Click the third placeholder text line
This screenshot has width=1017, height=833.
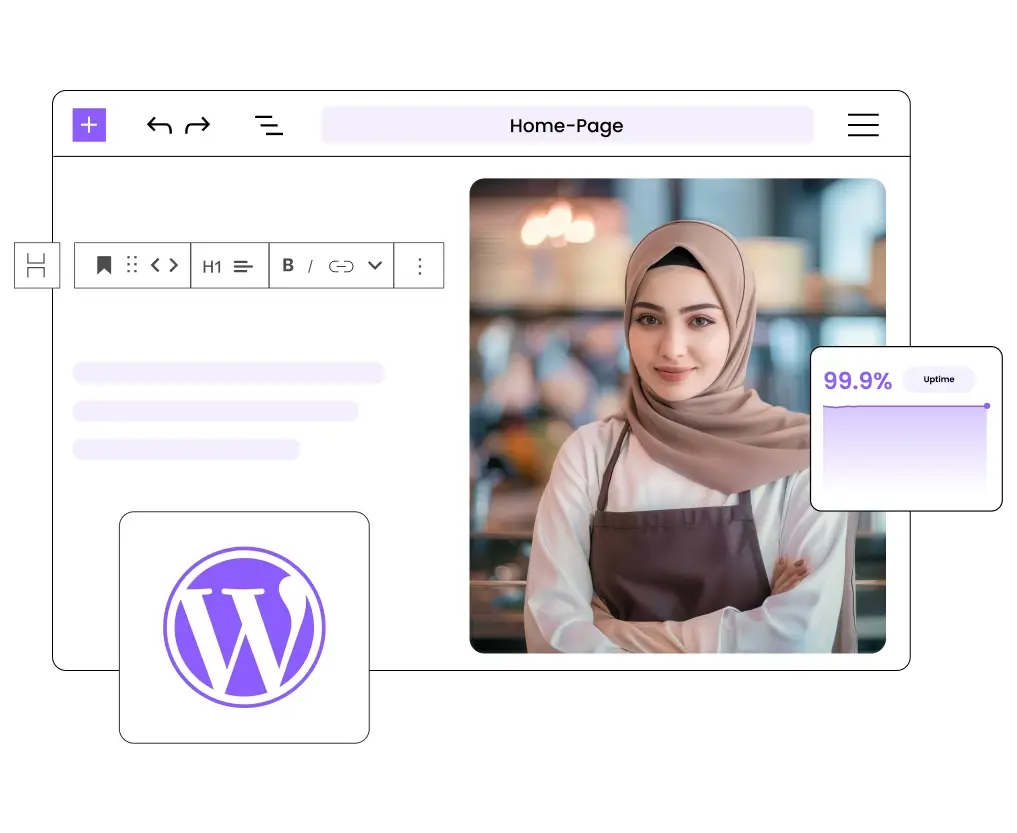click(186, 450)
